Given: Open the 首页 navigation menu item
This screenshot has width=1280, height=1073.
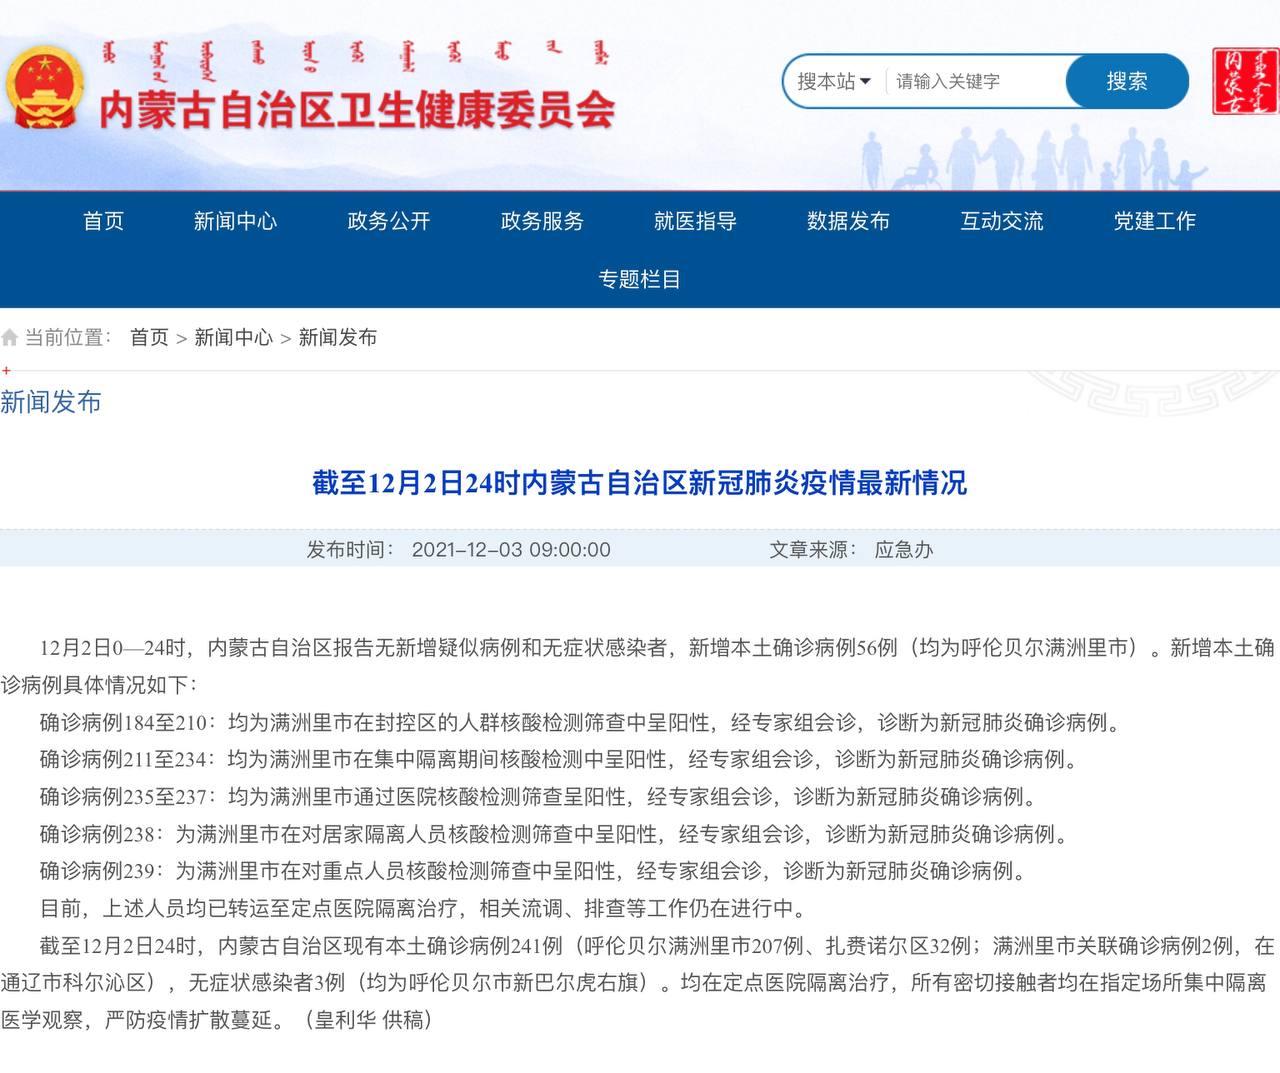Looking at the screenshot, I should (x=104, y=221).
